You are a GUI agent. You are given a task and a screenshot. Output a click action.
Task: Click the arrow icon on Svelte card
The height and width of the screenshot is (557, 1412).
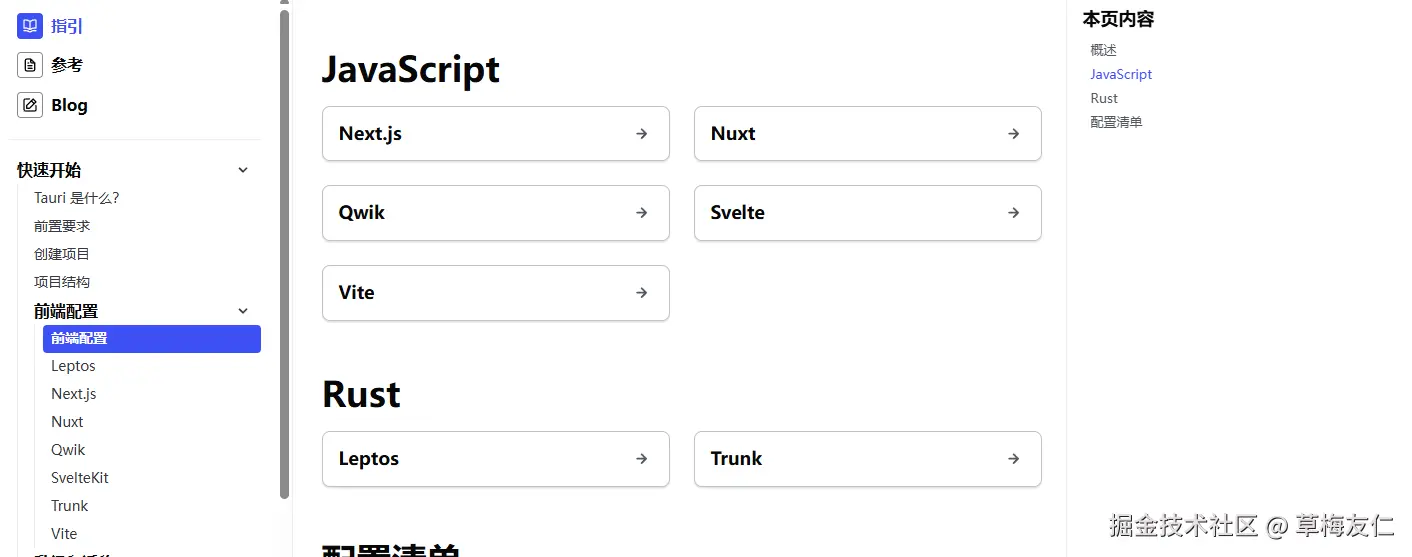click(1014, 213)
